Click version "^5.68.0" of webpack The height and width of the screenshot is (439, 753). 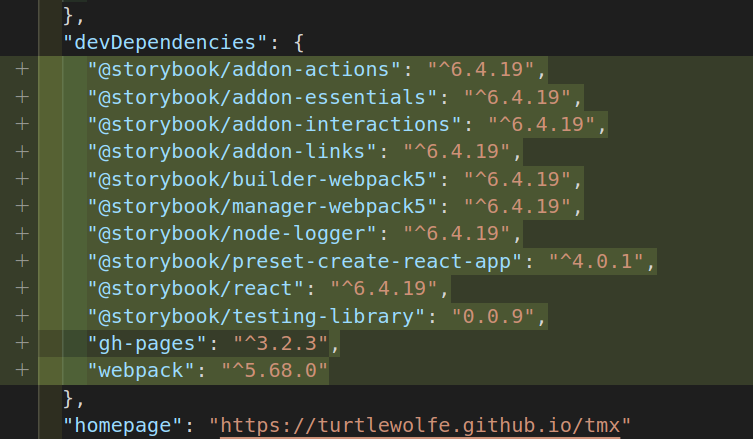(274, 371)
